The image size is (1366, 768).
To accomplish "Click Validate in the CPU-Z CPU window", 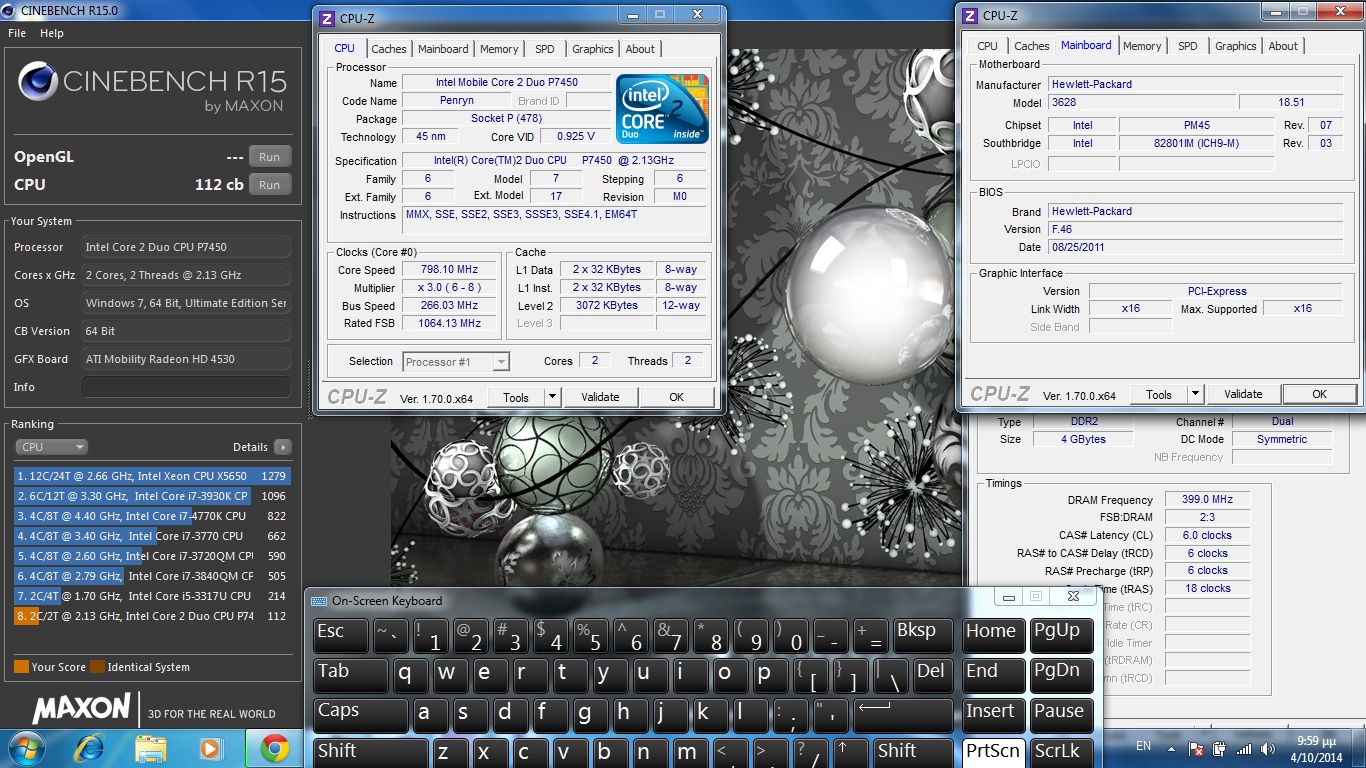I will tap(600, 397).
